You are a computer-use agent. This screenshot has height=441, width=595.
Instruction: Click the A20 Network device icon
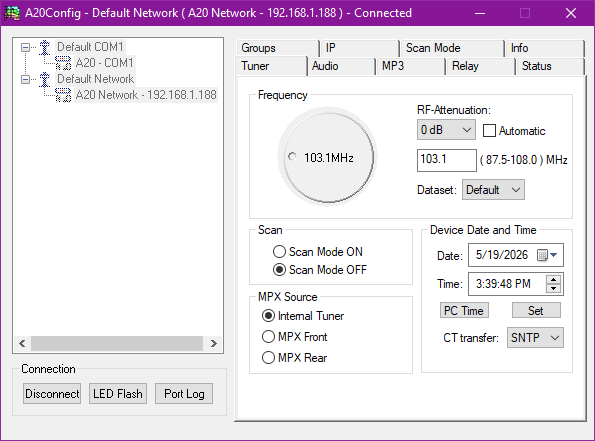[63, 95]
